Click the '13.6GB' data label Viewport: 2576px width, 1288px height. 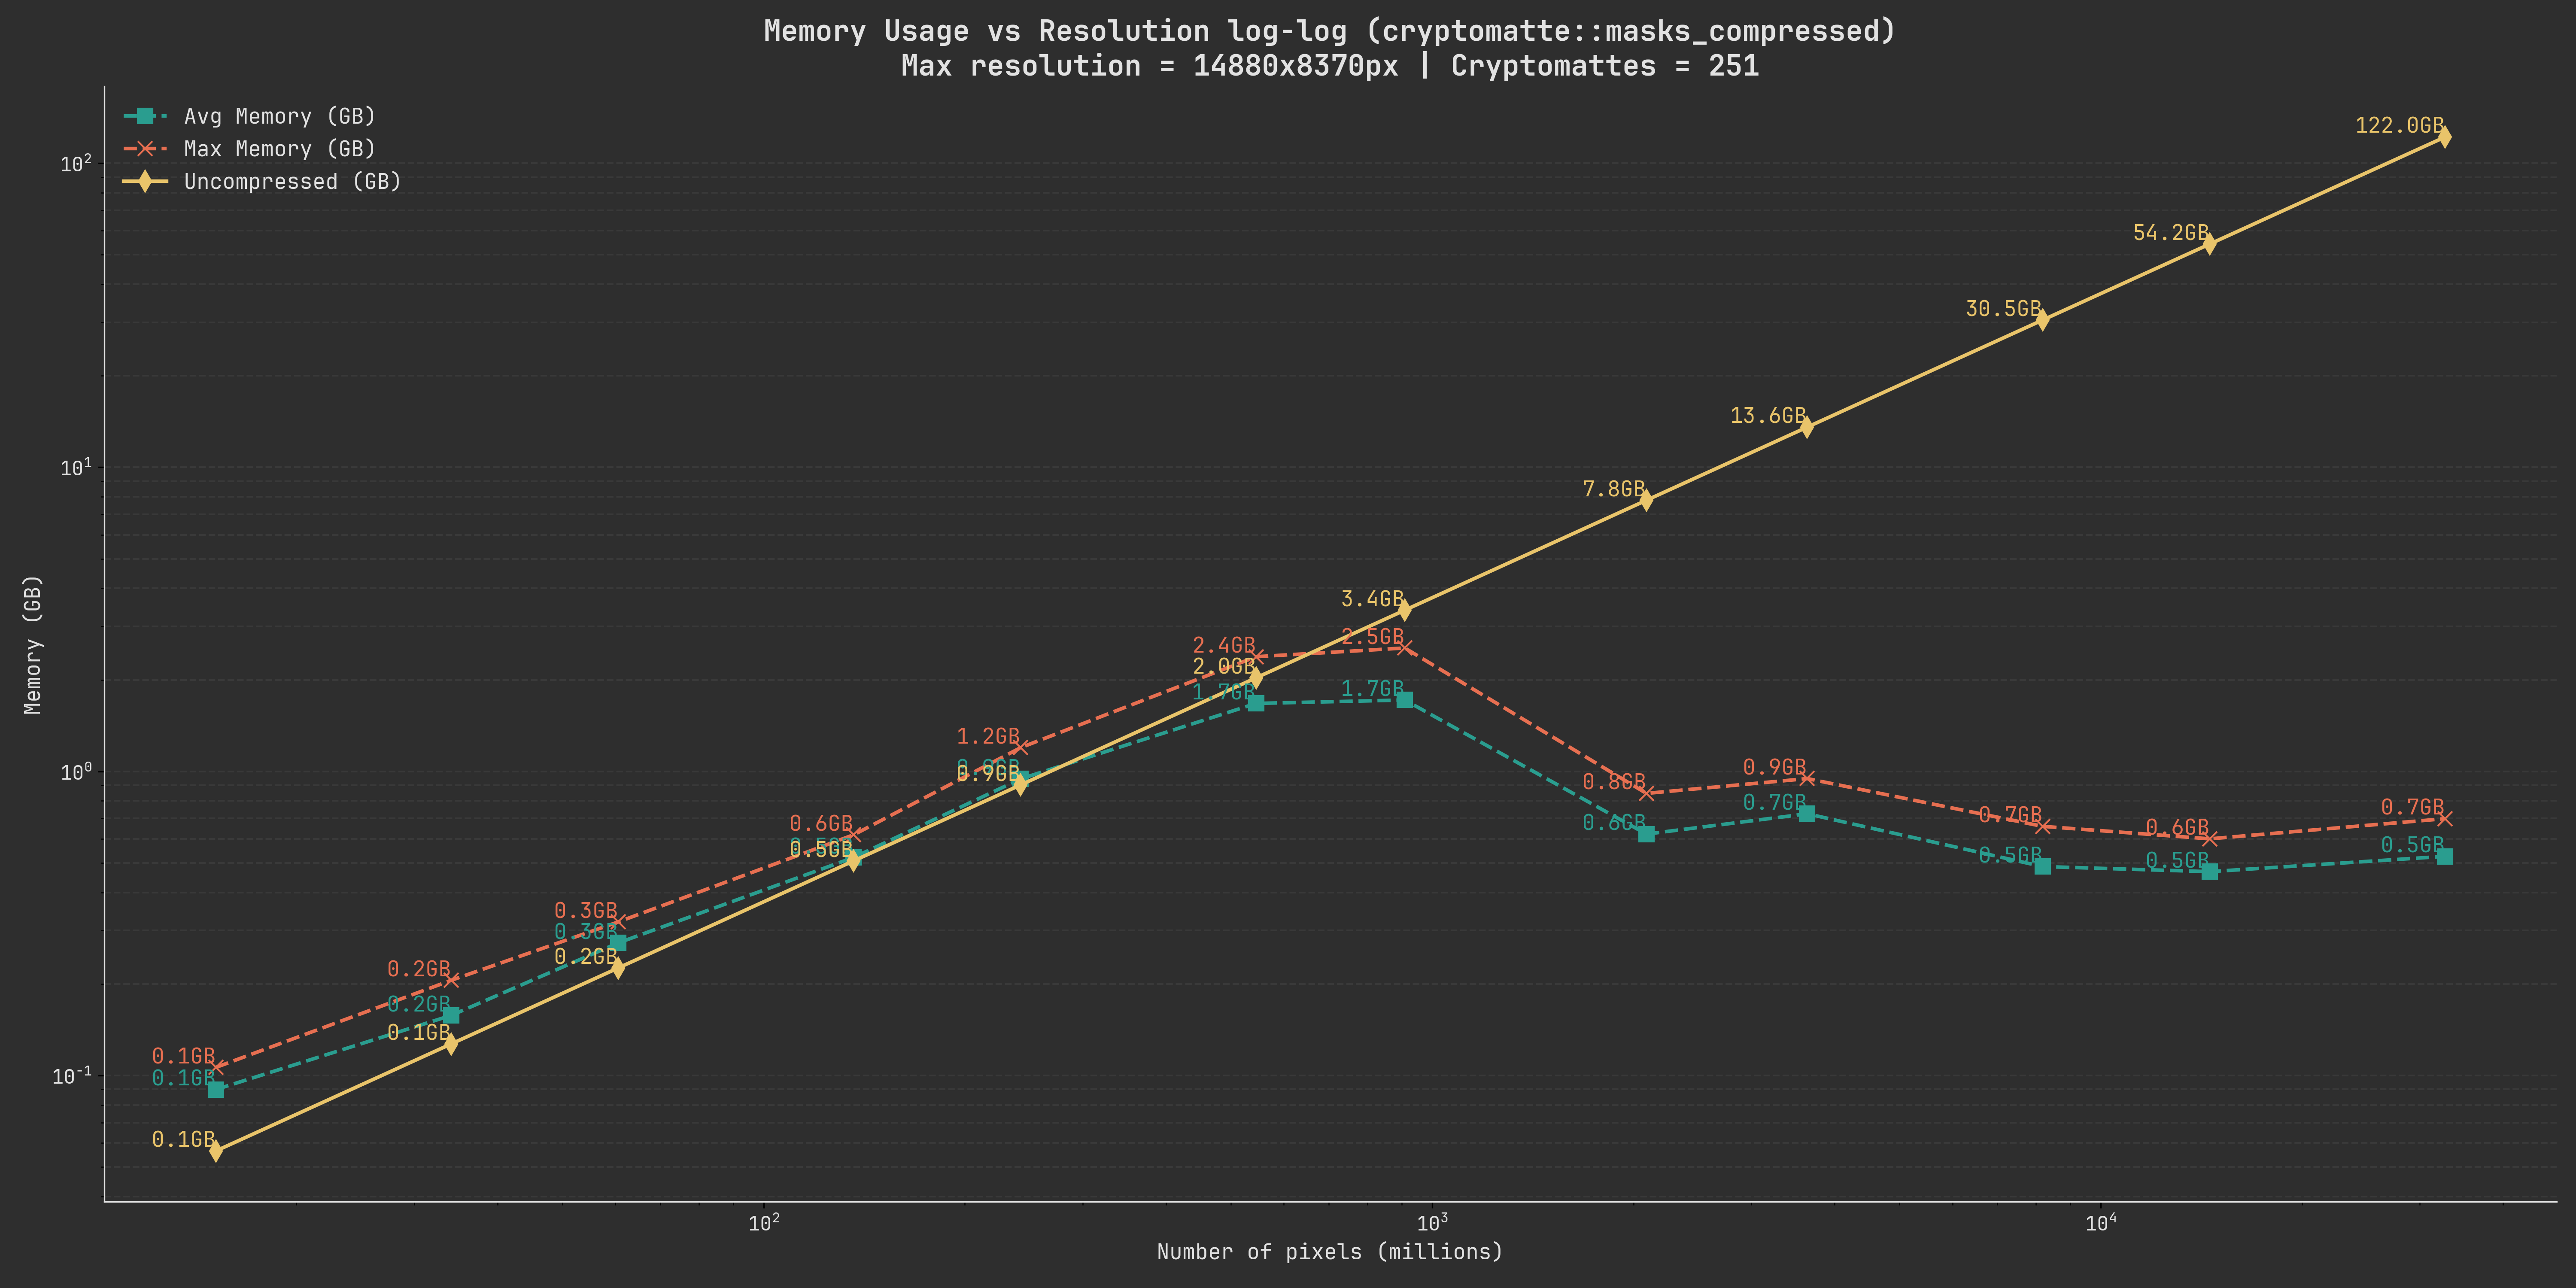click(1768, 416)
